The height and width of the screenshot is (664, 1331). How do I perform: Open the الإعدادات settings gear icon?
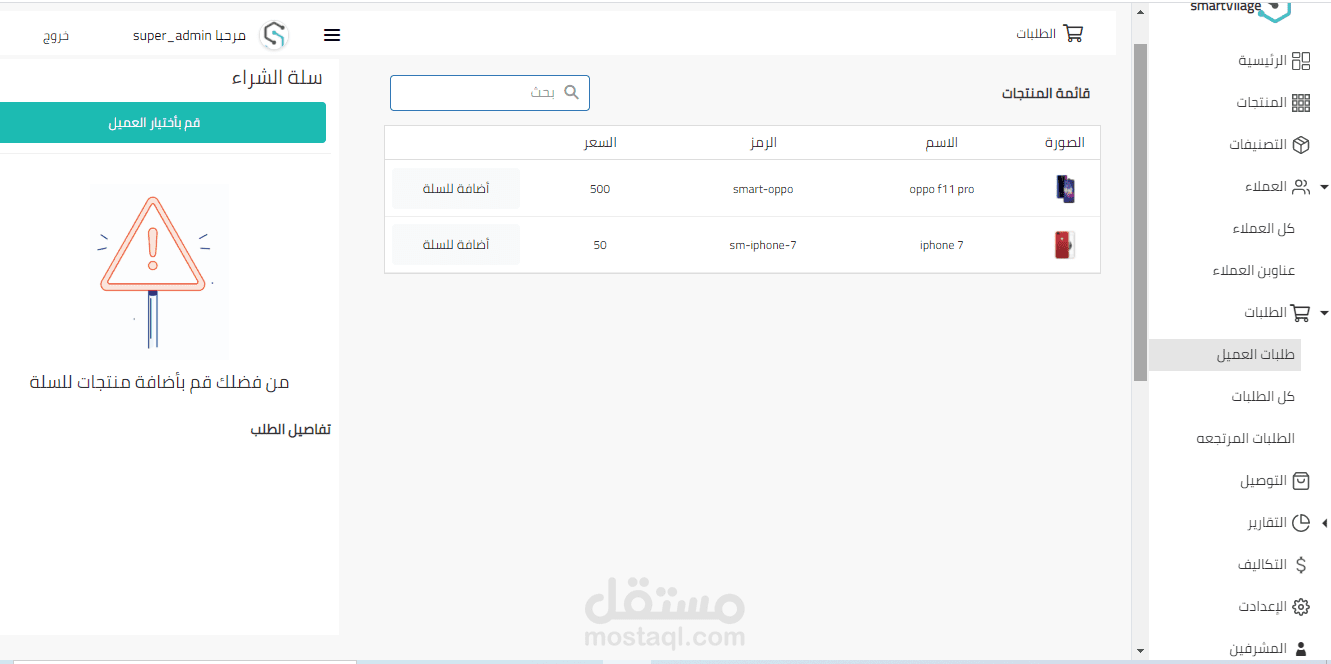coord(1300,606)
